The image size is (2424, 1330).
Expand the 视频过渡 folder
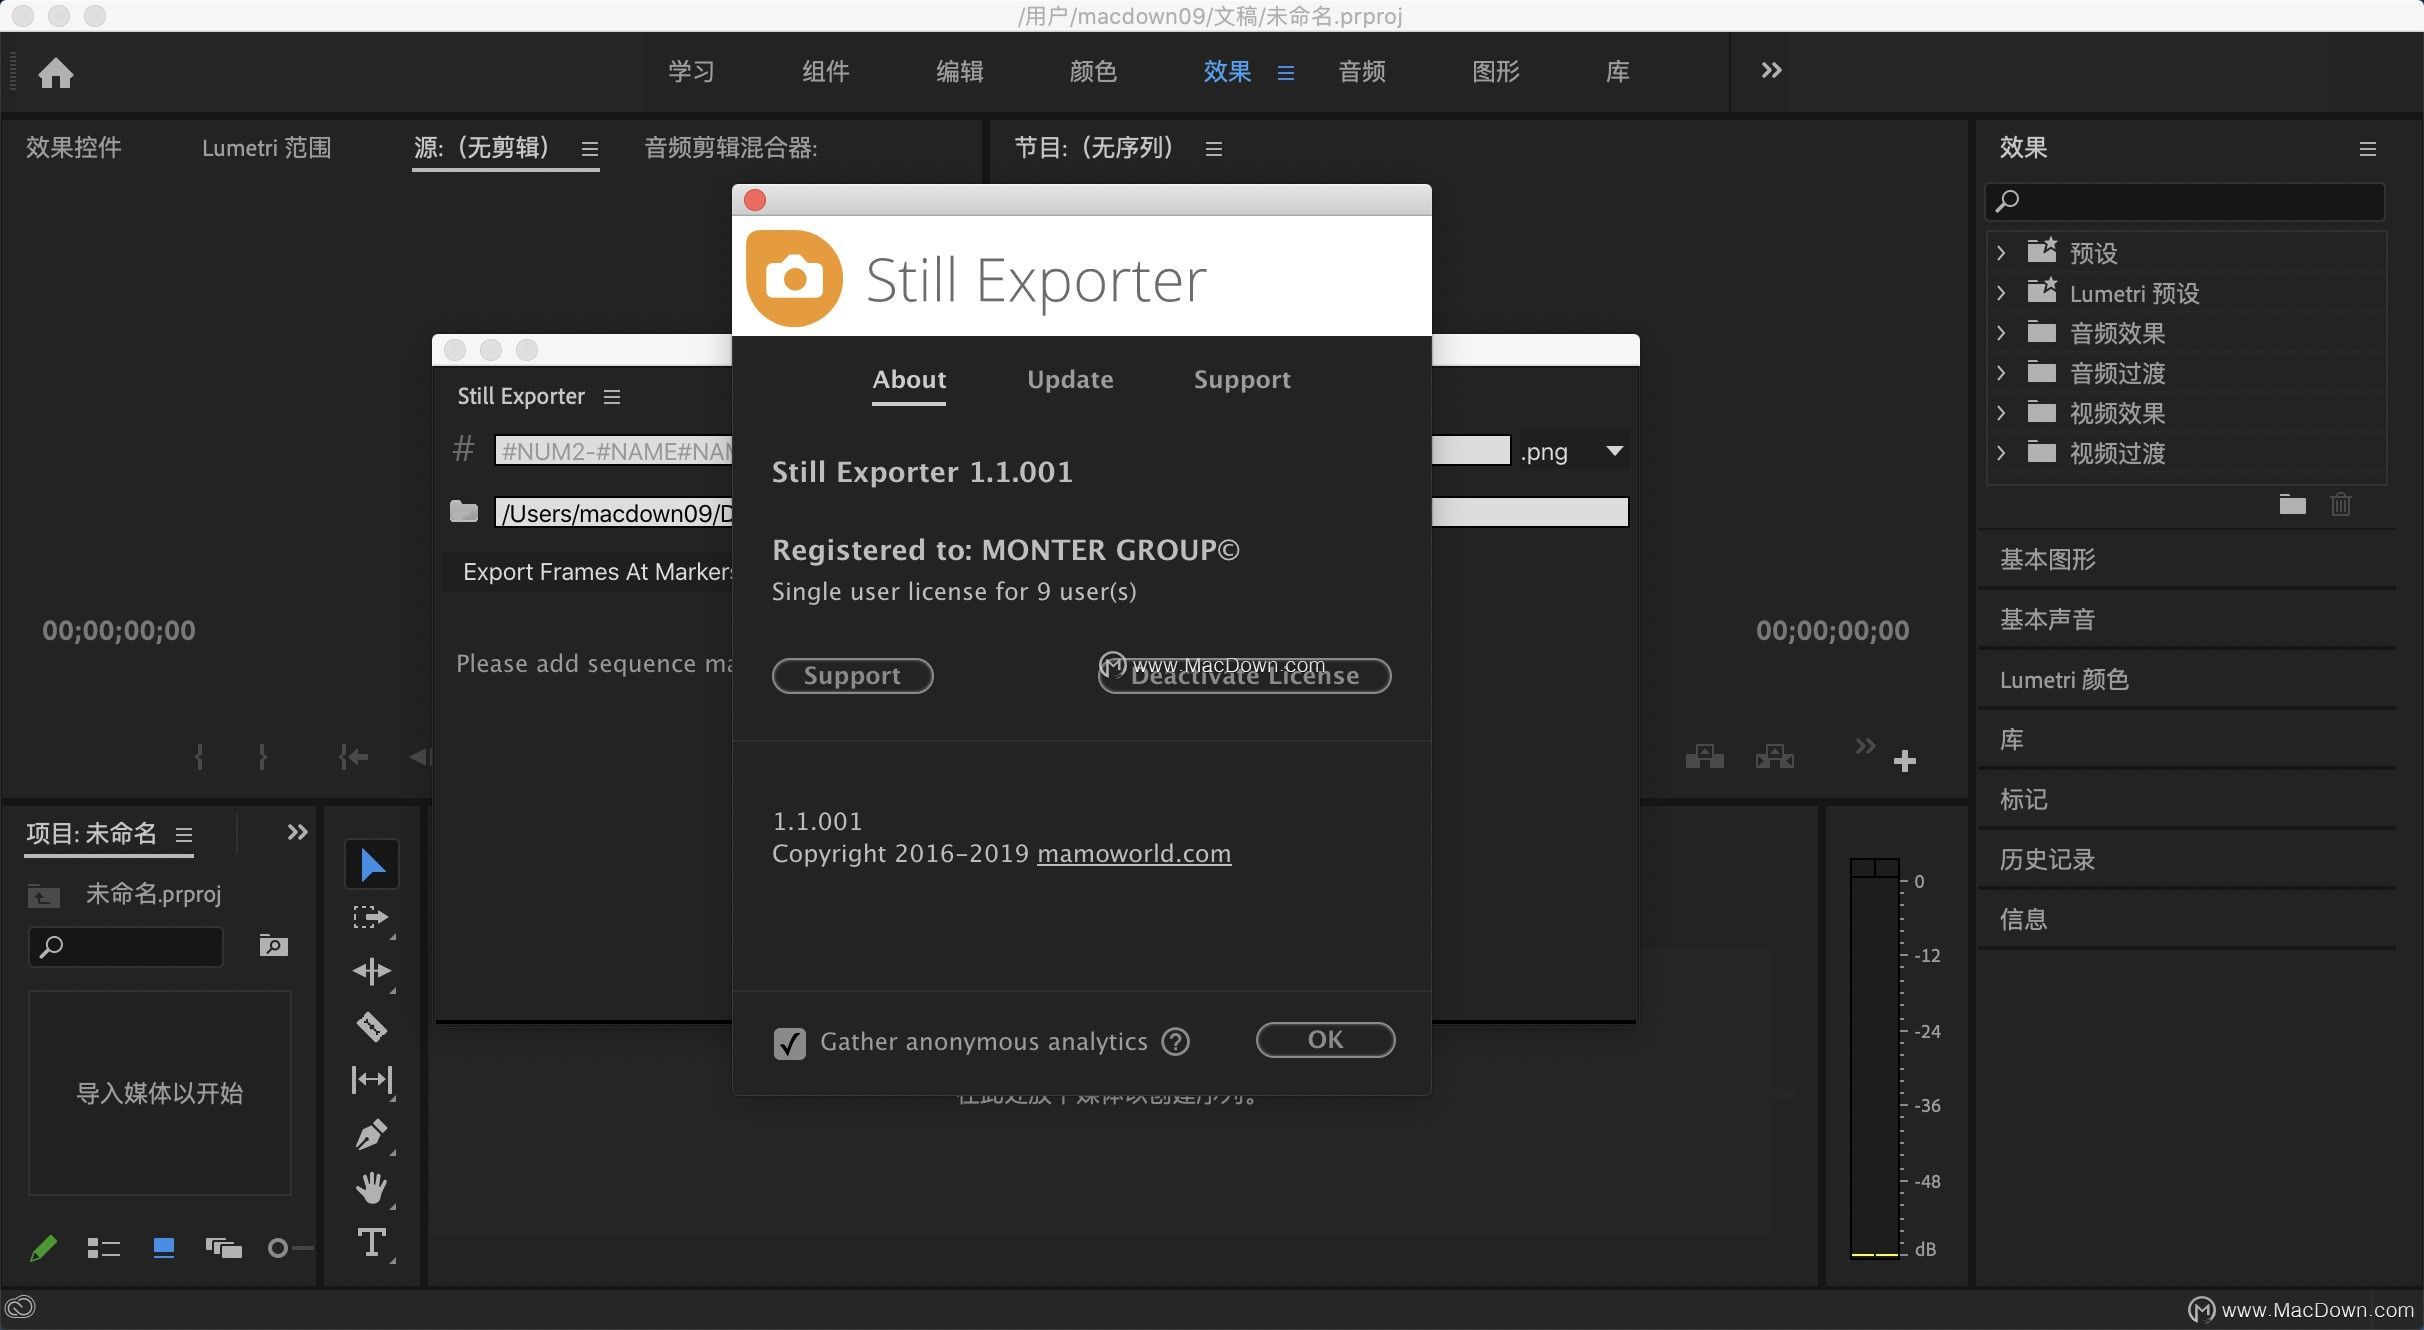coord(2001,453)
